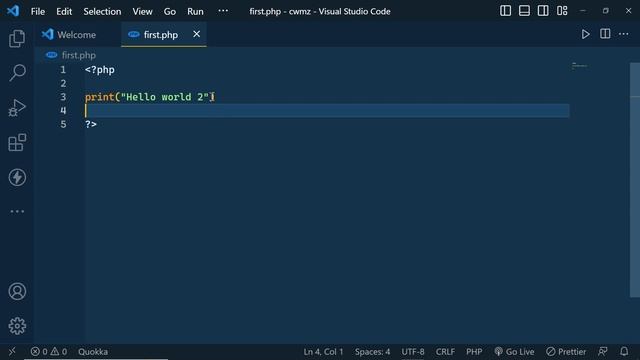Open editor More Actions ellipsis
Viewport: 640px width, 360px height.
(624, 34)
